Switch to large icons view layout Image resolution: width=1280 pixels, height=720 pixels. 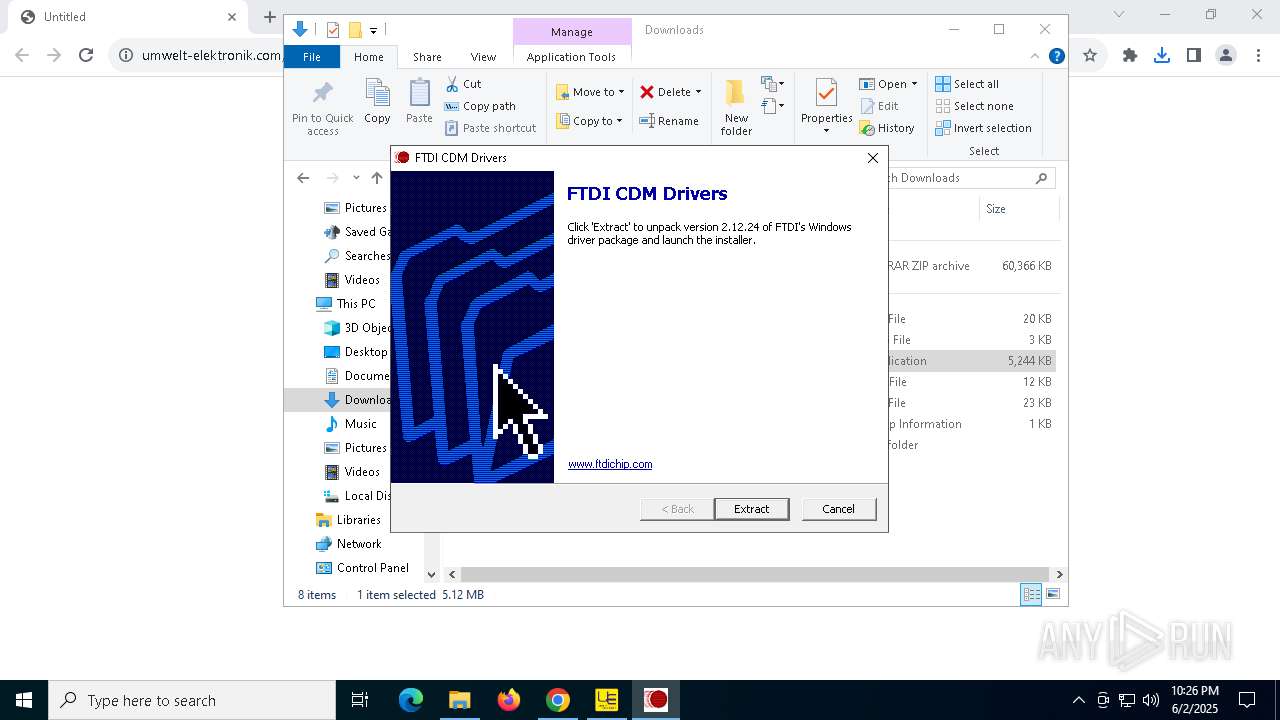tap(1053, 594)
